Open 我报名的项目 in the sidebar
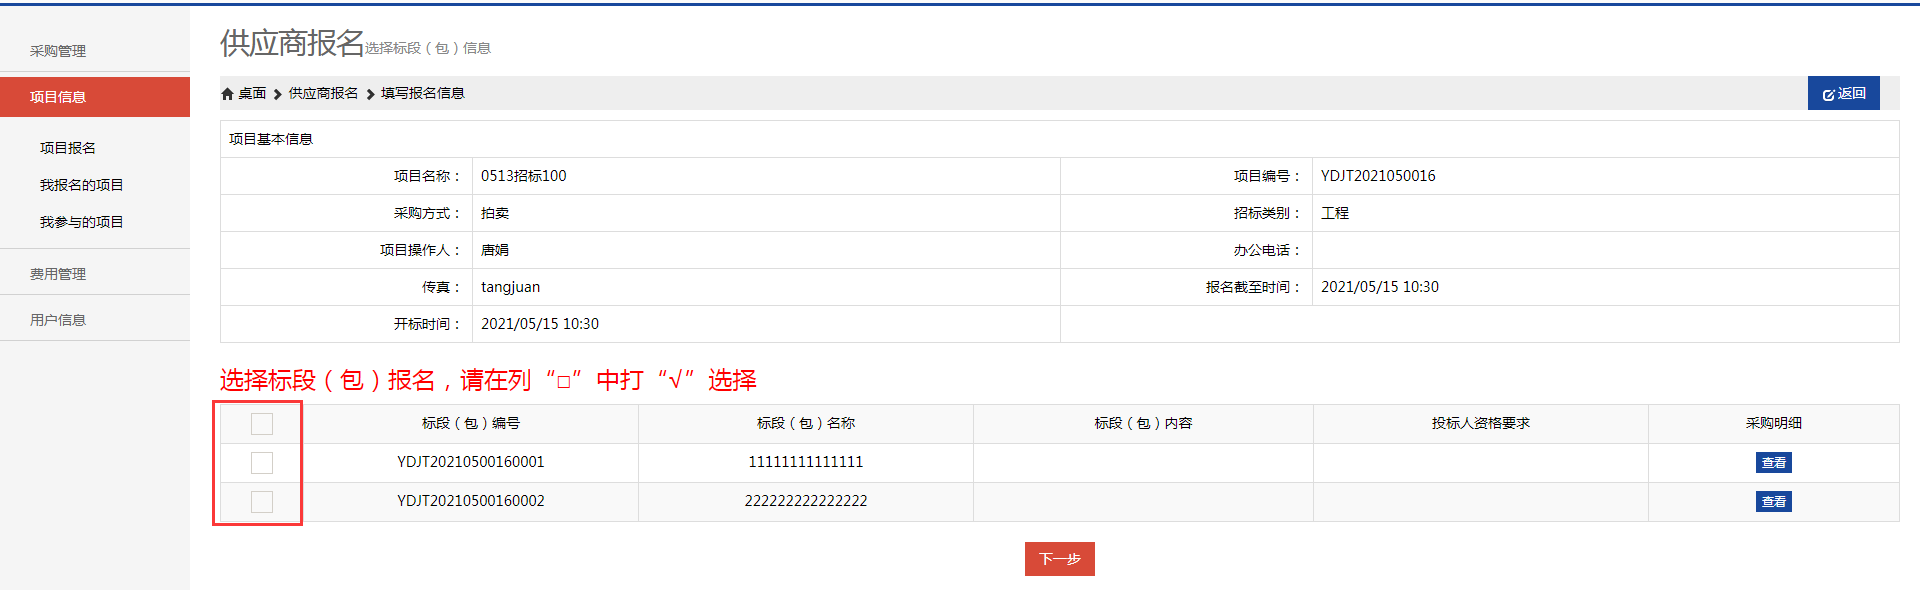1920x590 pixels. click(x=81, y=185)
